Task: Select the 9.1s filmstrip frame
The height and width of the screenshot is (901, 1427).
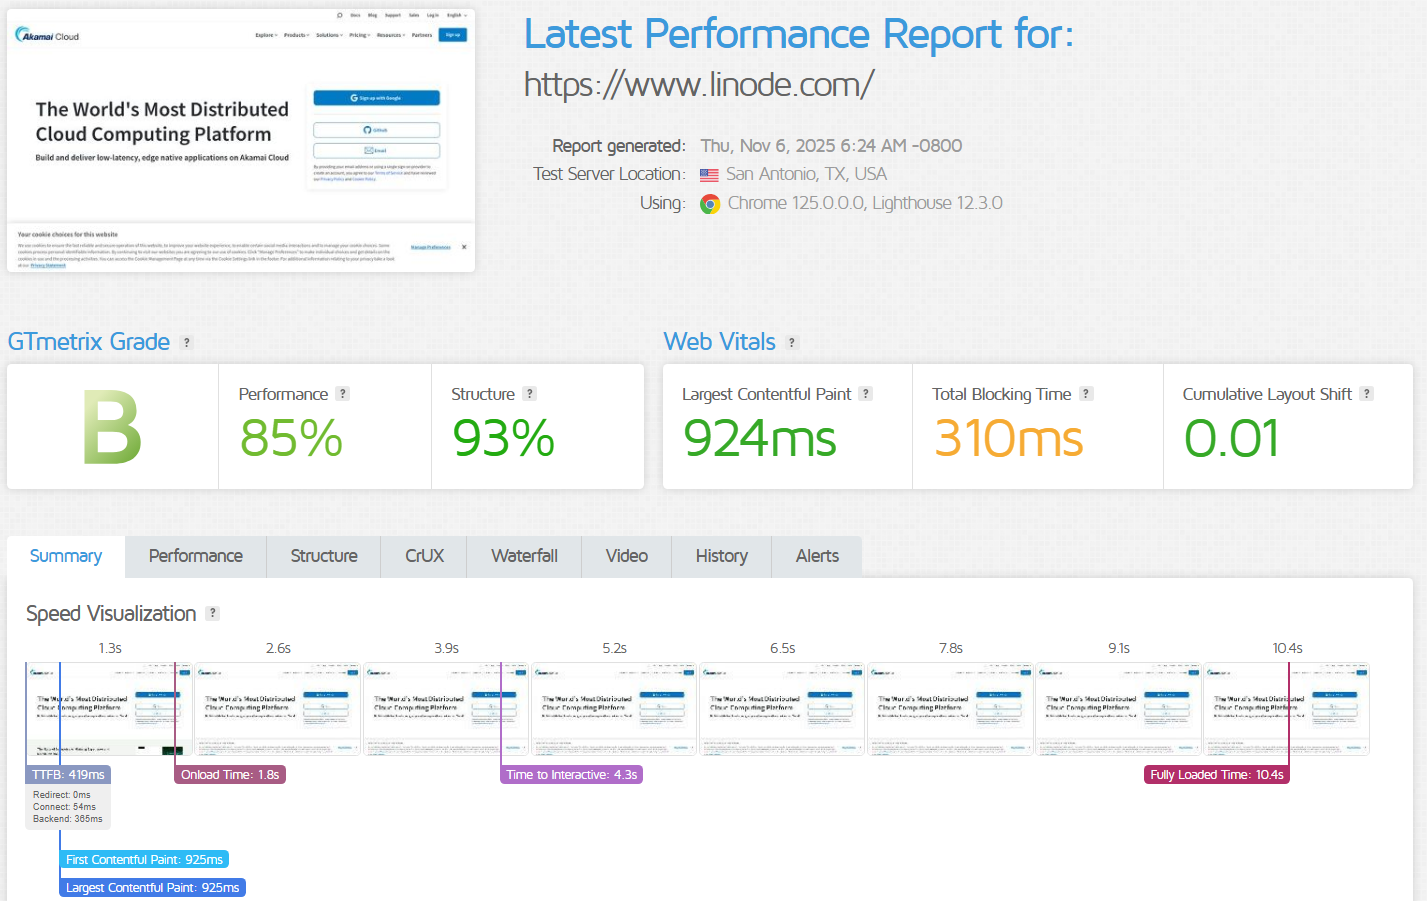Action: tap(1118, 708)
